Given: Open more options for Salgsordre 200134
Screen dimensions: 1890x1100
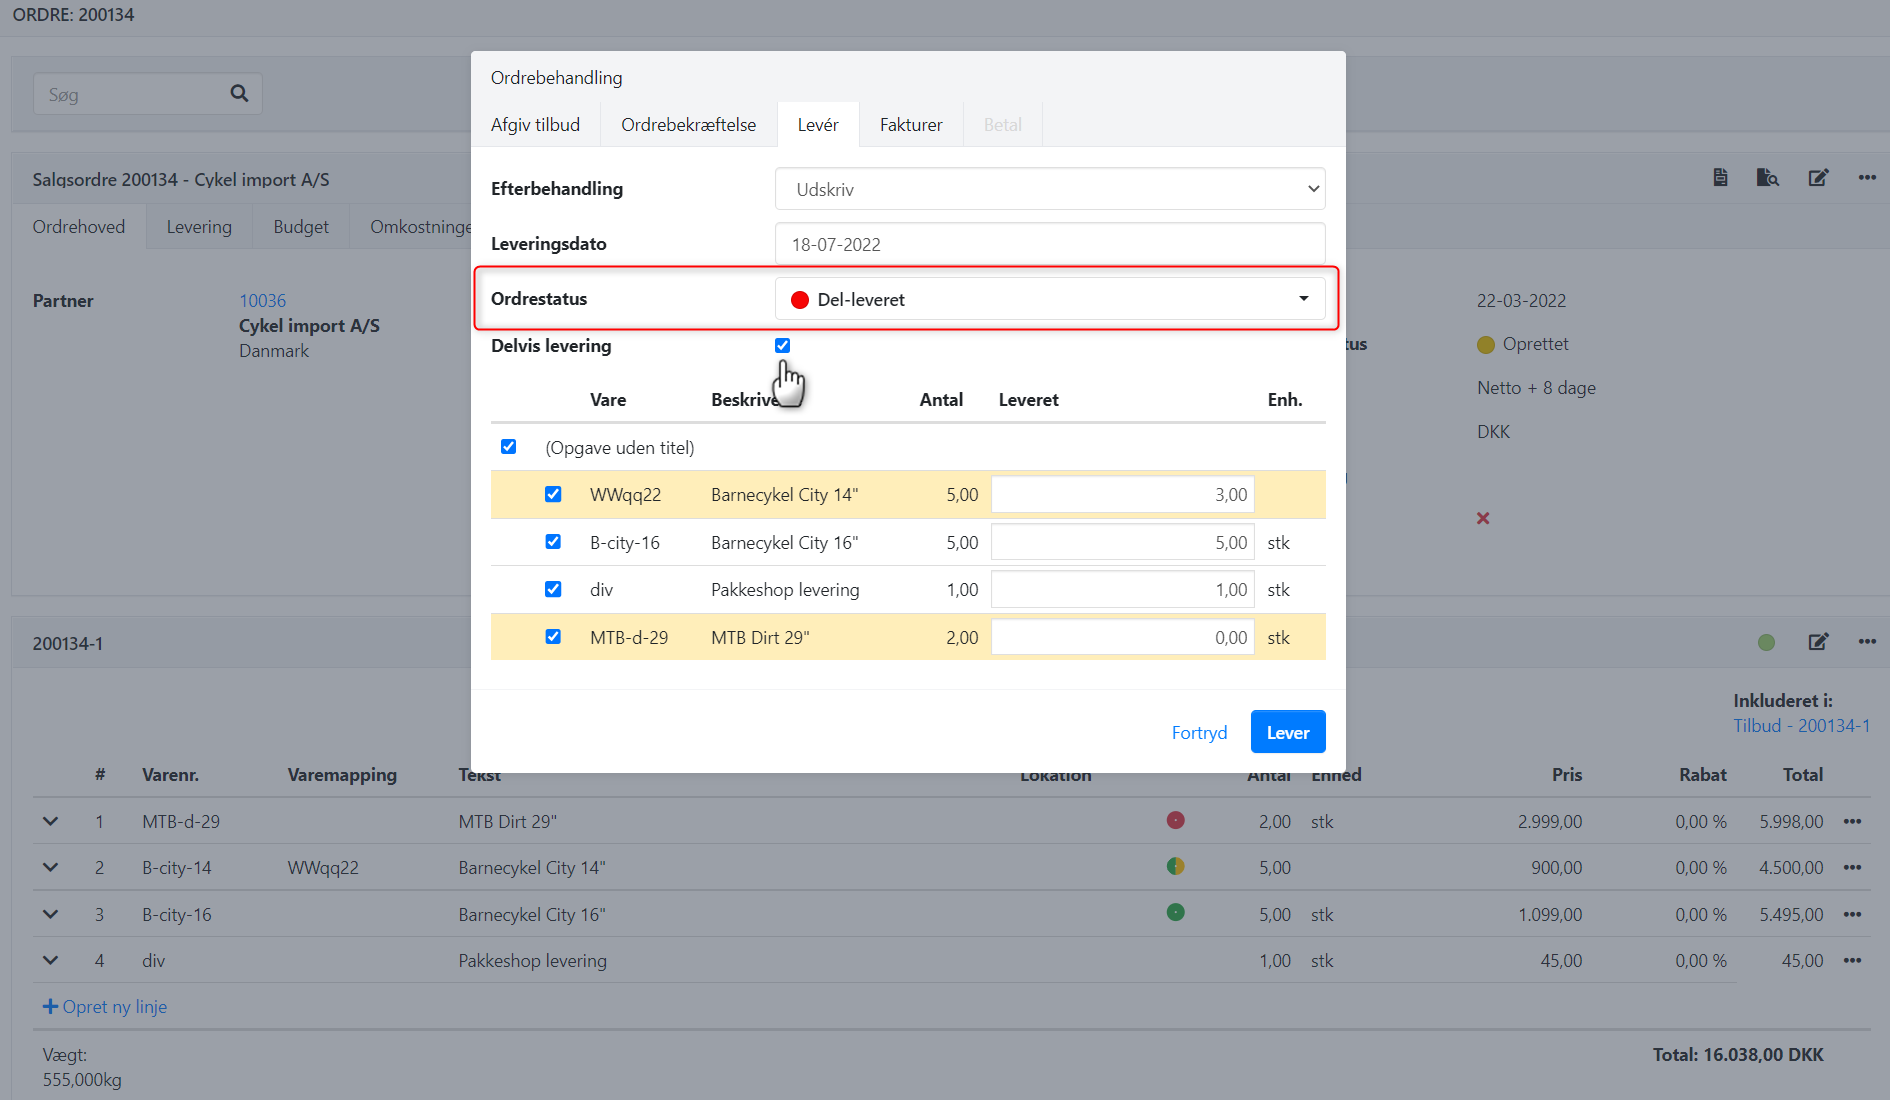Looking at the screenshot, I should pos(1867,178).
